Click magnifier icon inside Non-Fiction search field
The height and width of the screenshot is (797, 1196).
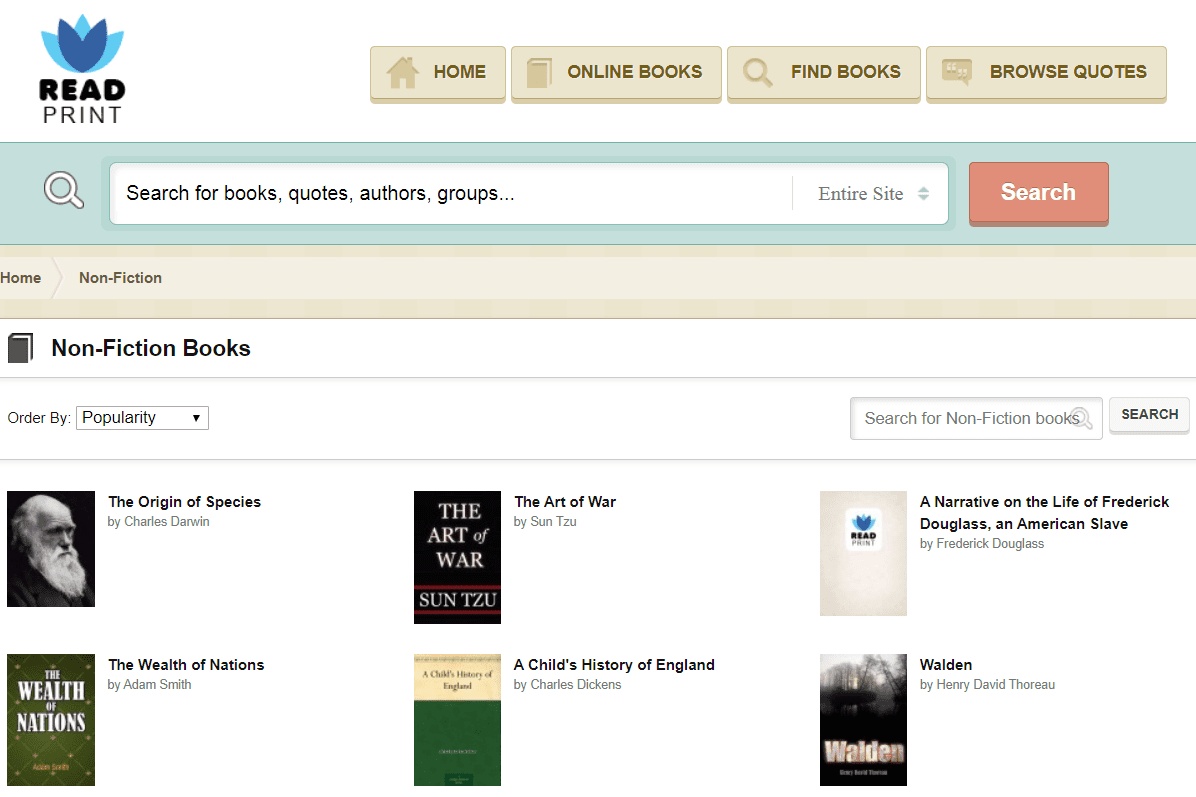(x=1080, y=418)
